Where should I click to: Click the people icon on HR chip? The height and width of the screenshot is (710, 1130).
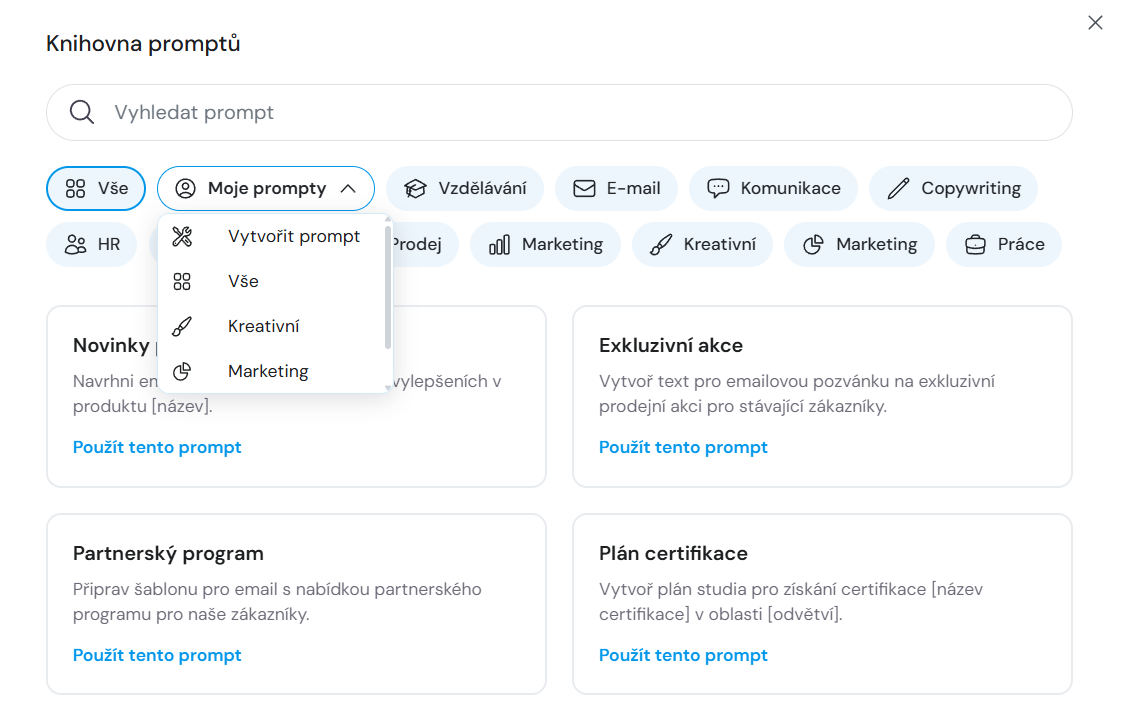click(75, 244)
